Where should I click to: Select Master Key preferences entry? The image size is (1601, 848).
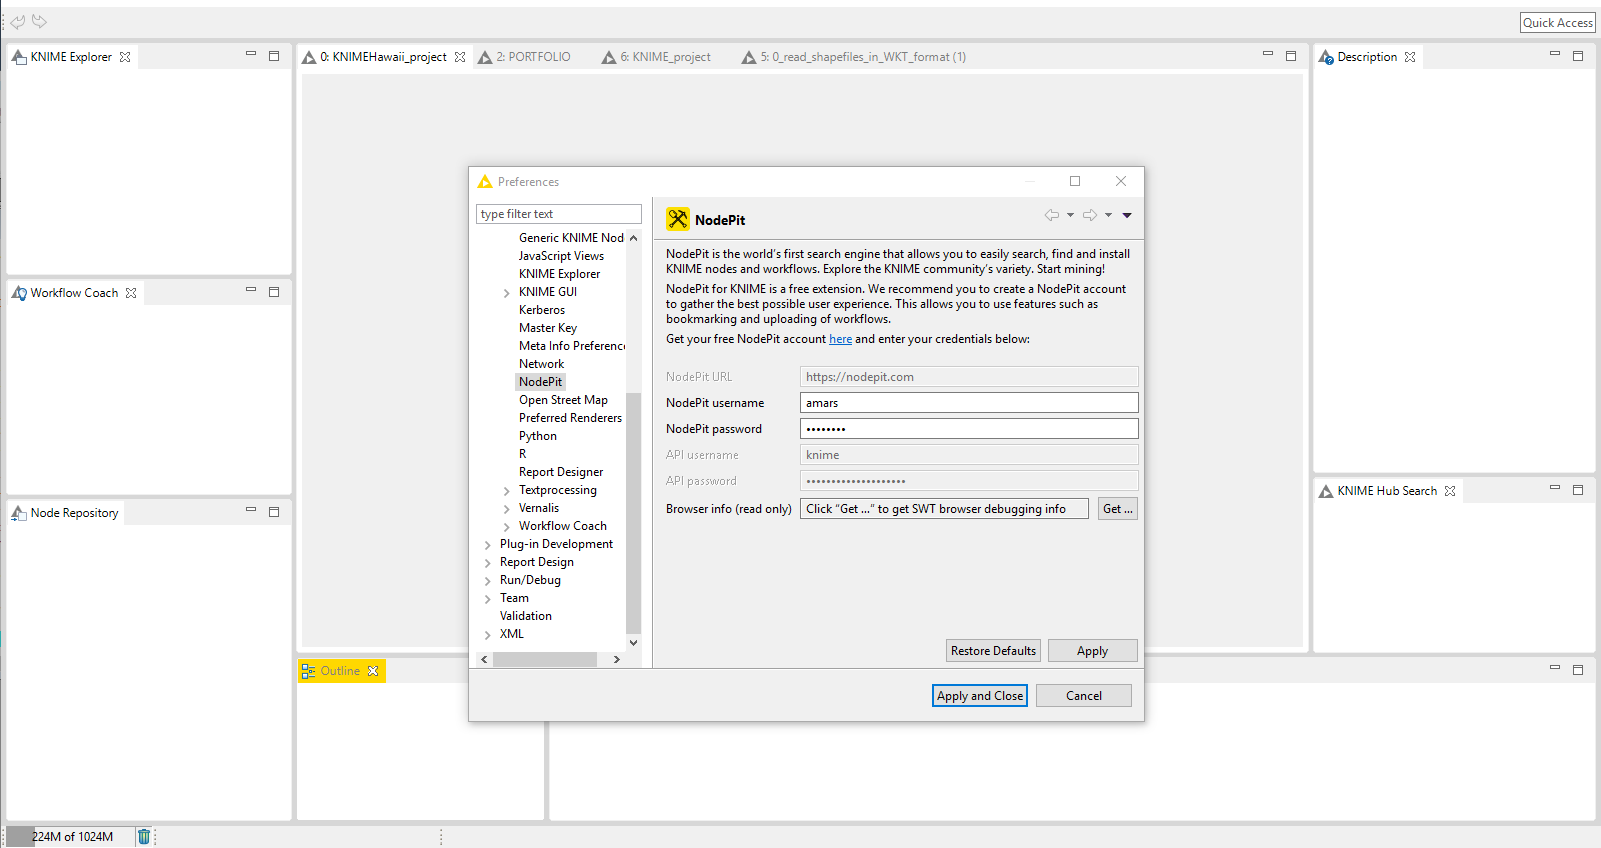tap(548, 328)
